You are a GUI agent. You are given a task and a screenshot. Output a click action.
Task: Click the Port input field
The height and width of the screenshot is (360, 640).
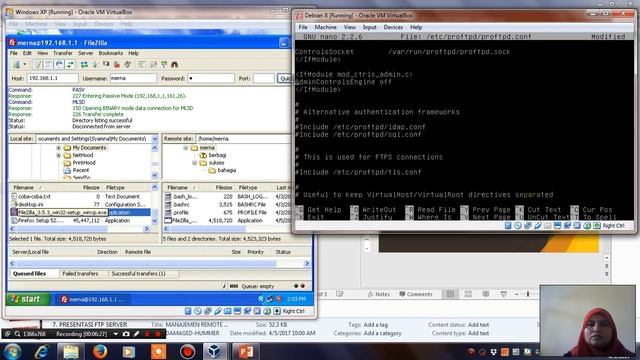(264, 78)
